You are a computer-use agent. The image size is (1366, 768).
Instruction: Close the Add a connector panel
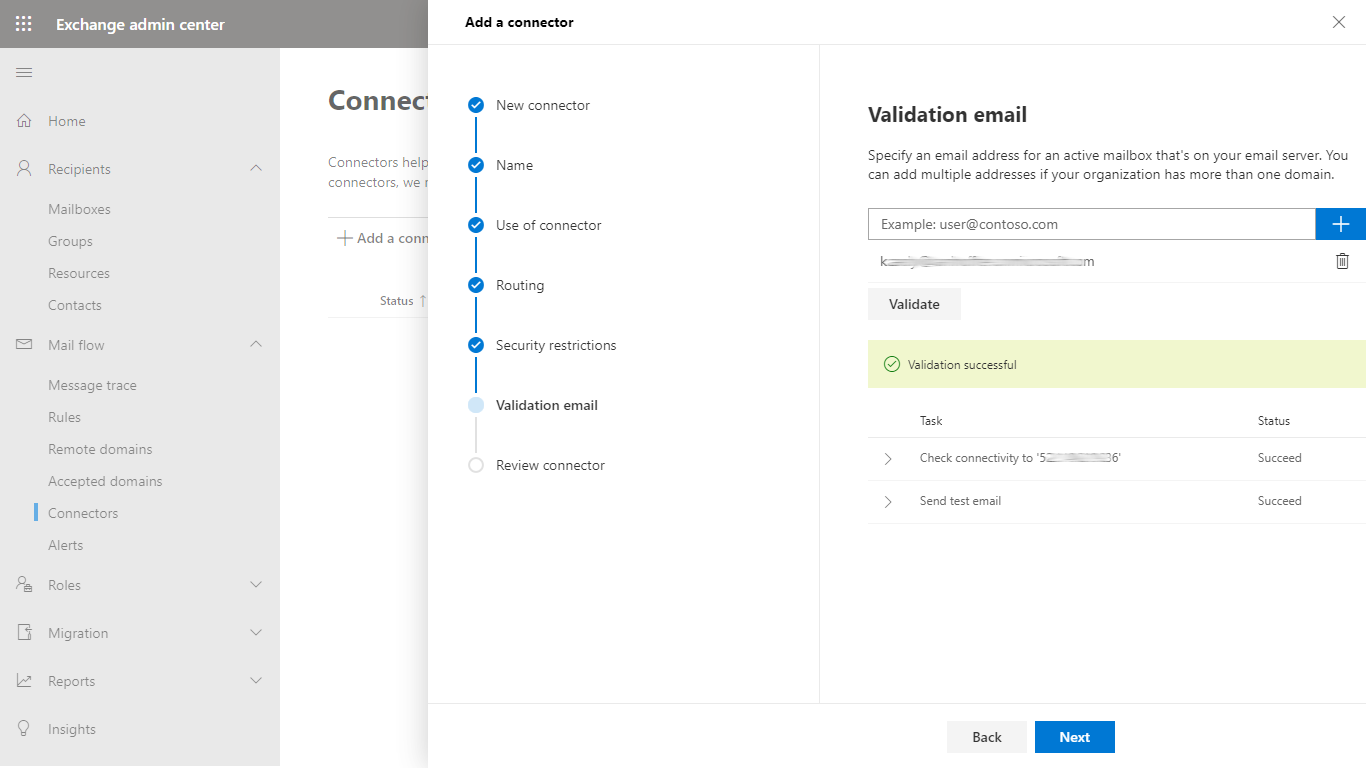click(x=1339, y=22)
